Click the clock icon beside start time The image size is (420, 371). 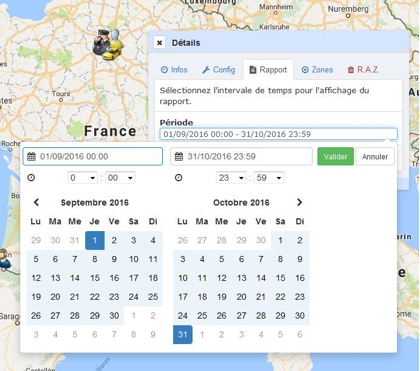pyautogui.click(x=31, y=178)
